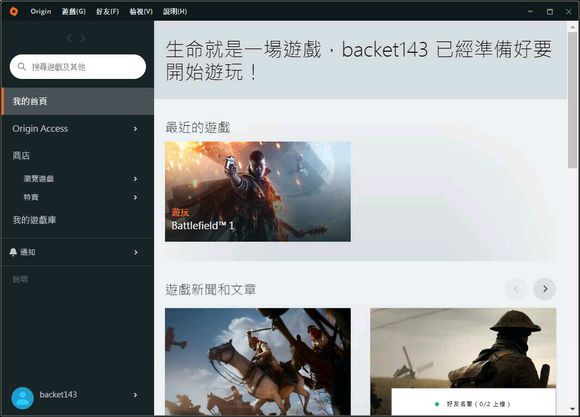Screen dimensions: 580x417
Task: Click the 搜尋遊戲及其他 search field
Action: click(x=78, y=67)
